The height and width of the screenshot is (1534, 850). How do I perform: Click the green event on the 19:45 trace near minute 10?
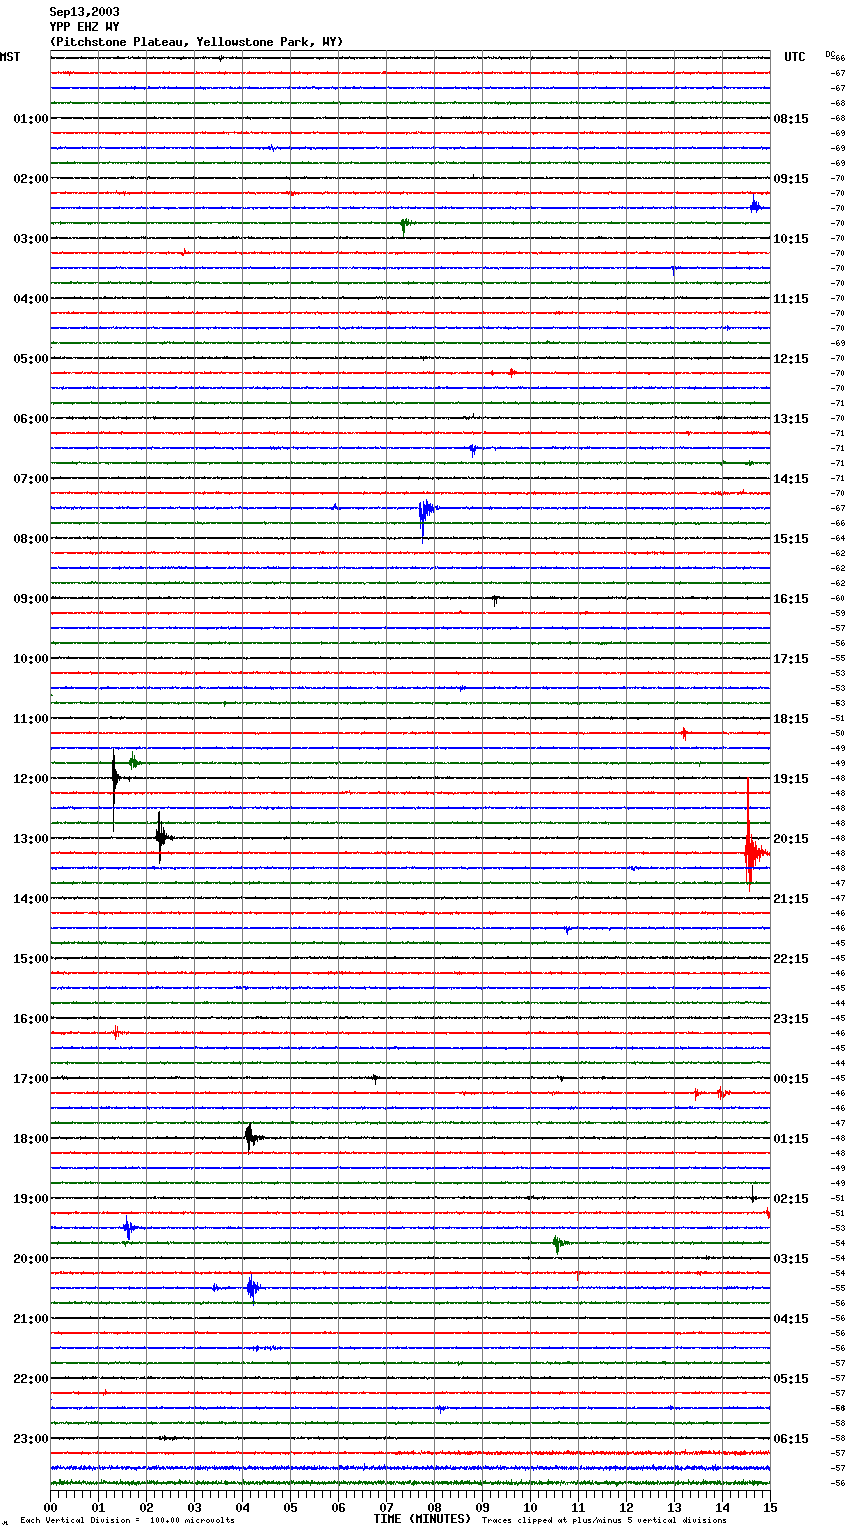tap(559, 1244)
